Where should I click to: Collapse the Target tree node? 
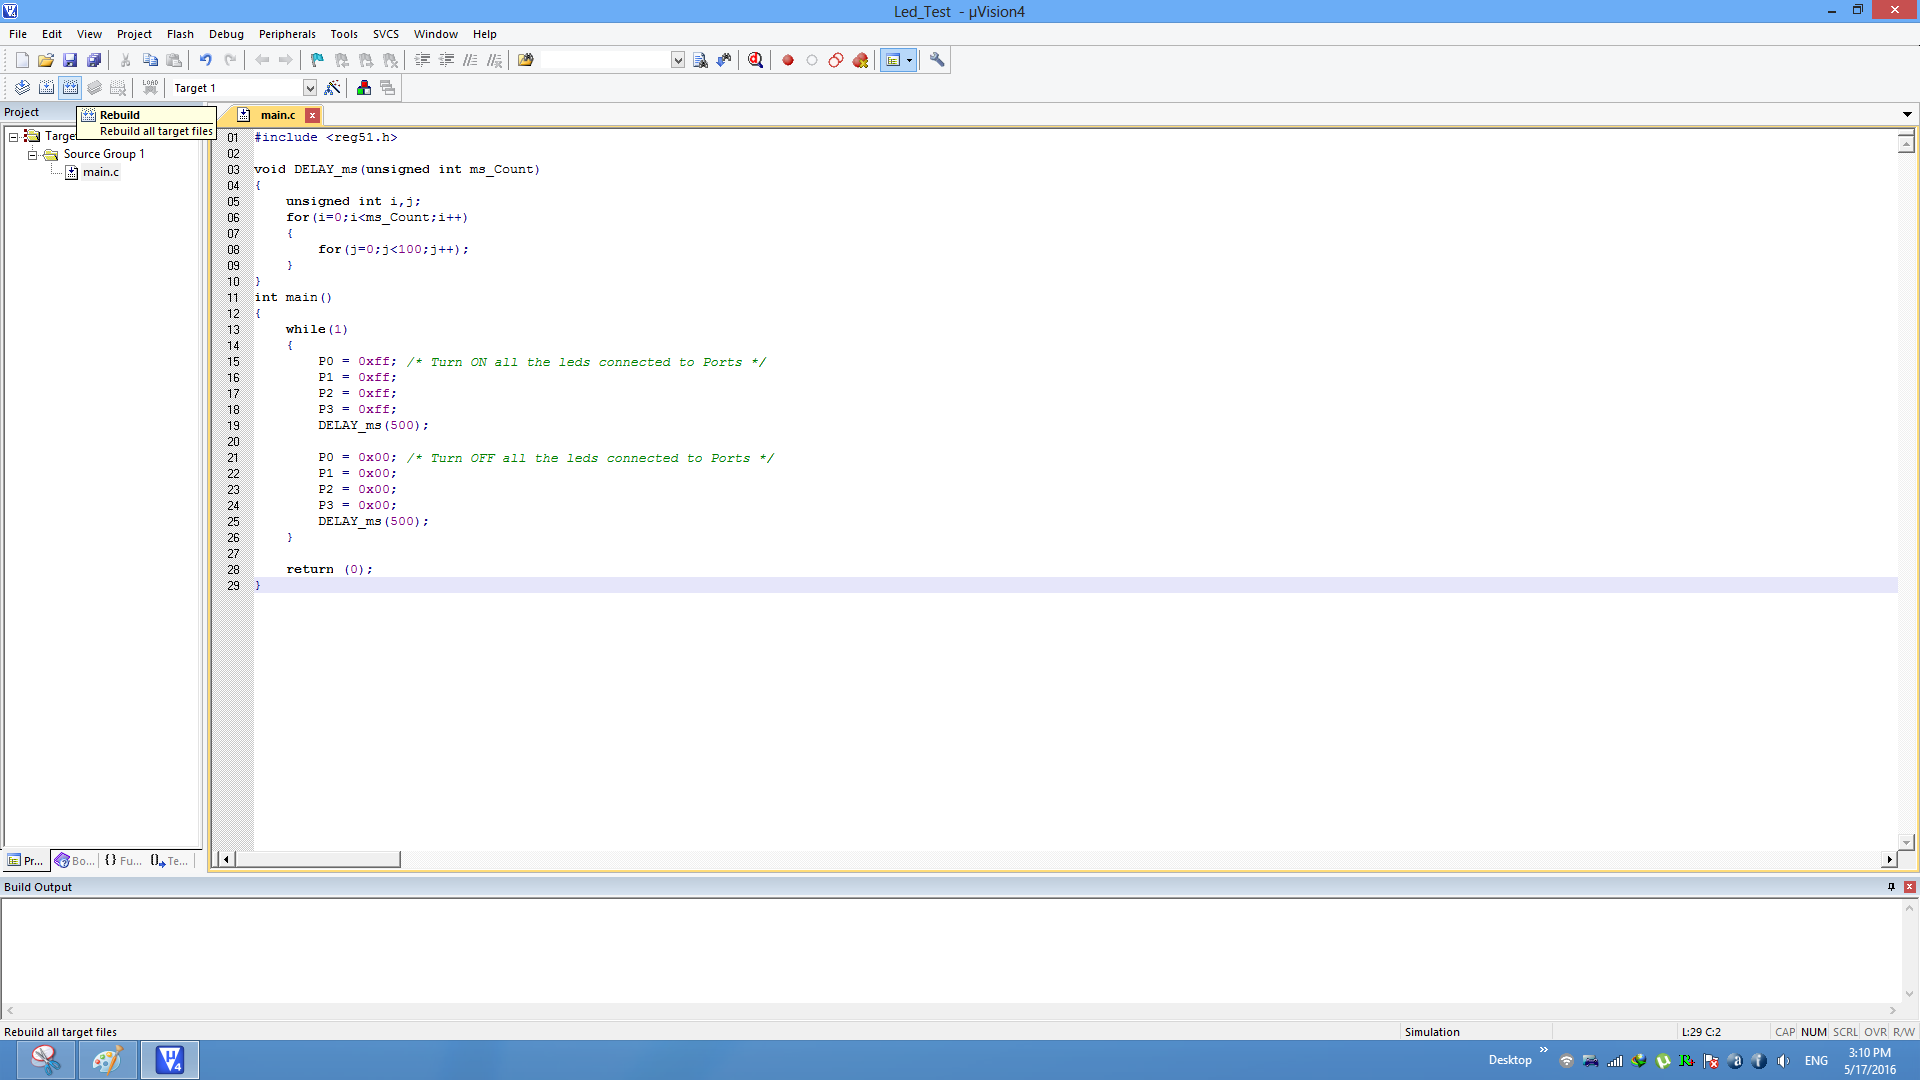14,136
